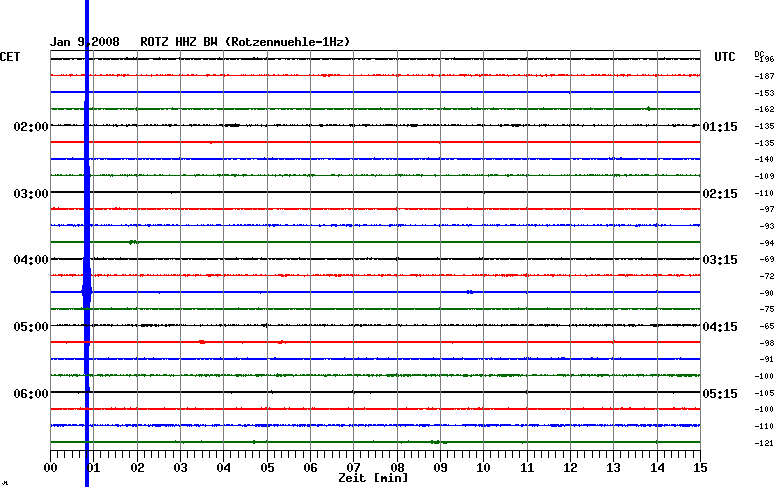Image resolution: width=780 pixels, height=494 pixels.
Task: Click the '10' minute tick label
Action: [x=484, y=468]
